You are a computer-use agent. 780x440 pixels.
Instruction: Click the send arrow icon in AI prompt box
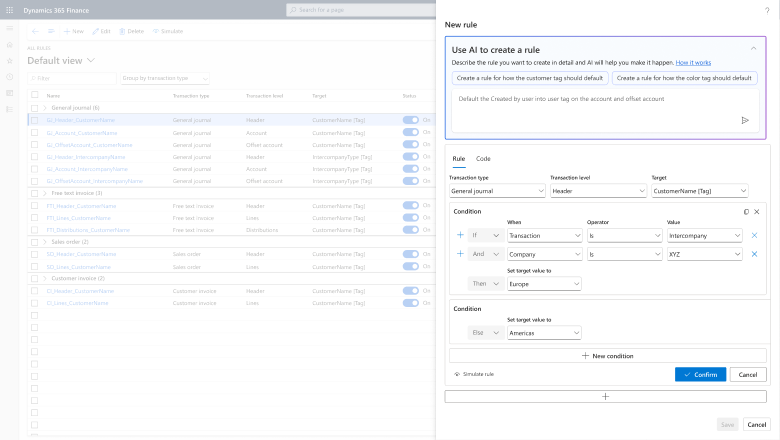point(745,120)
